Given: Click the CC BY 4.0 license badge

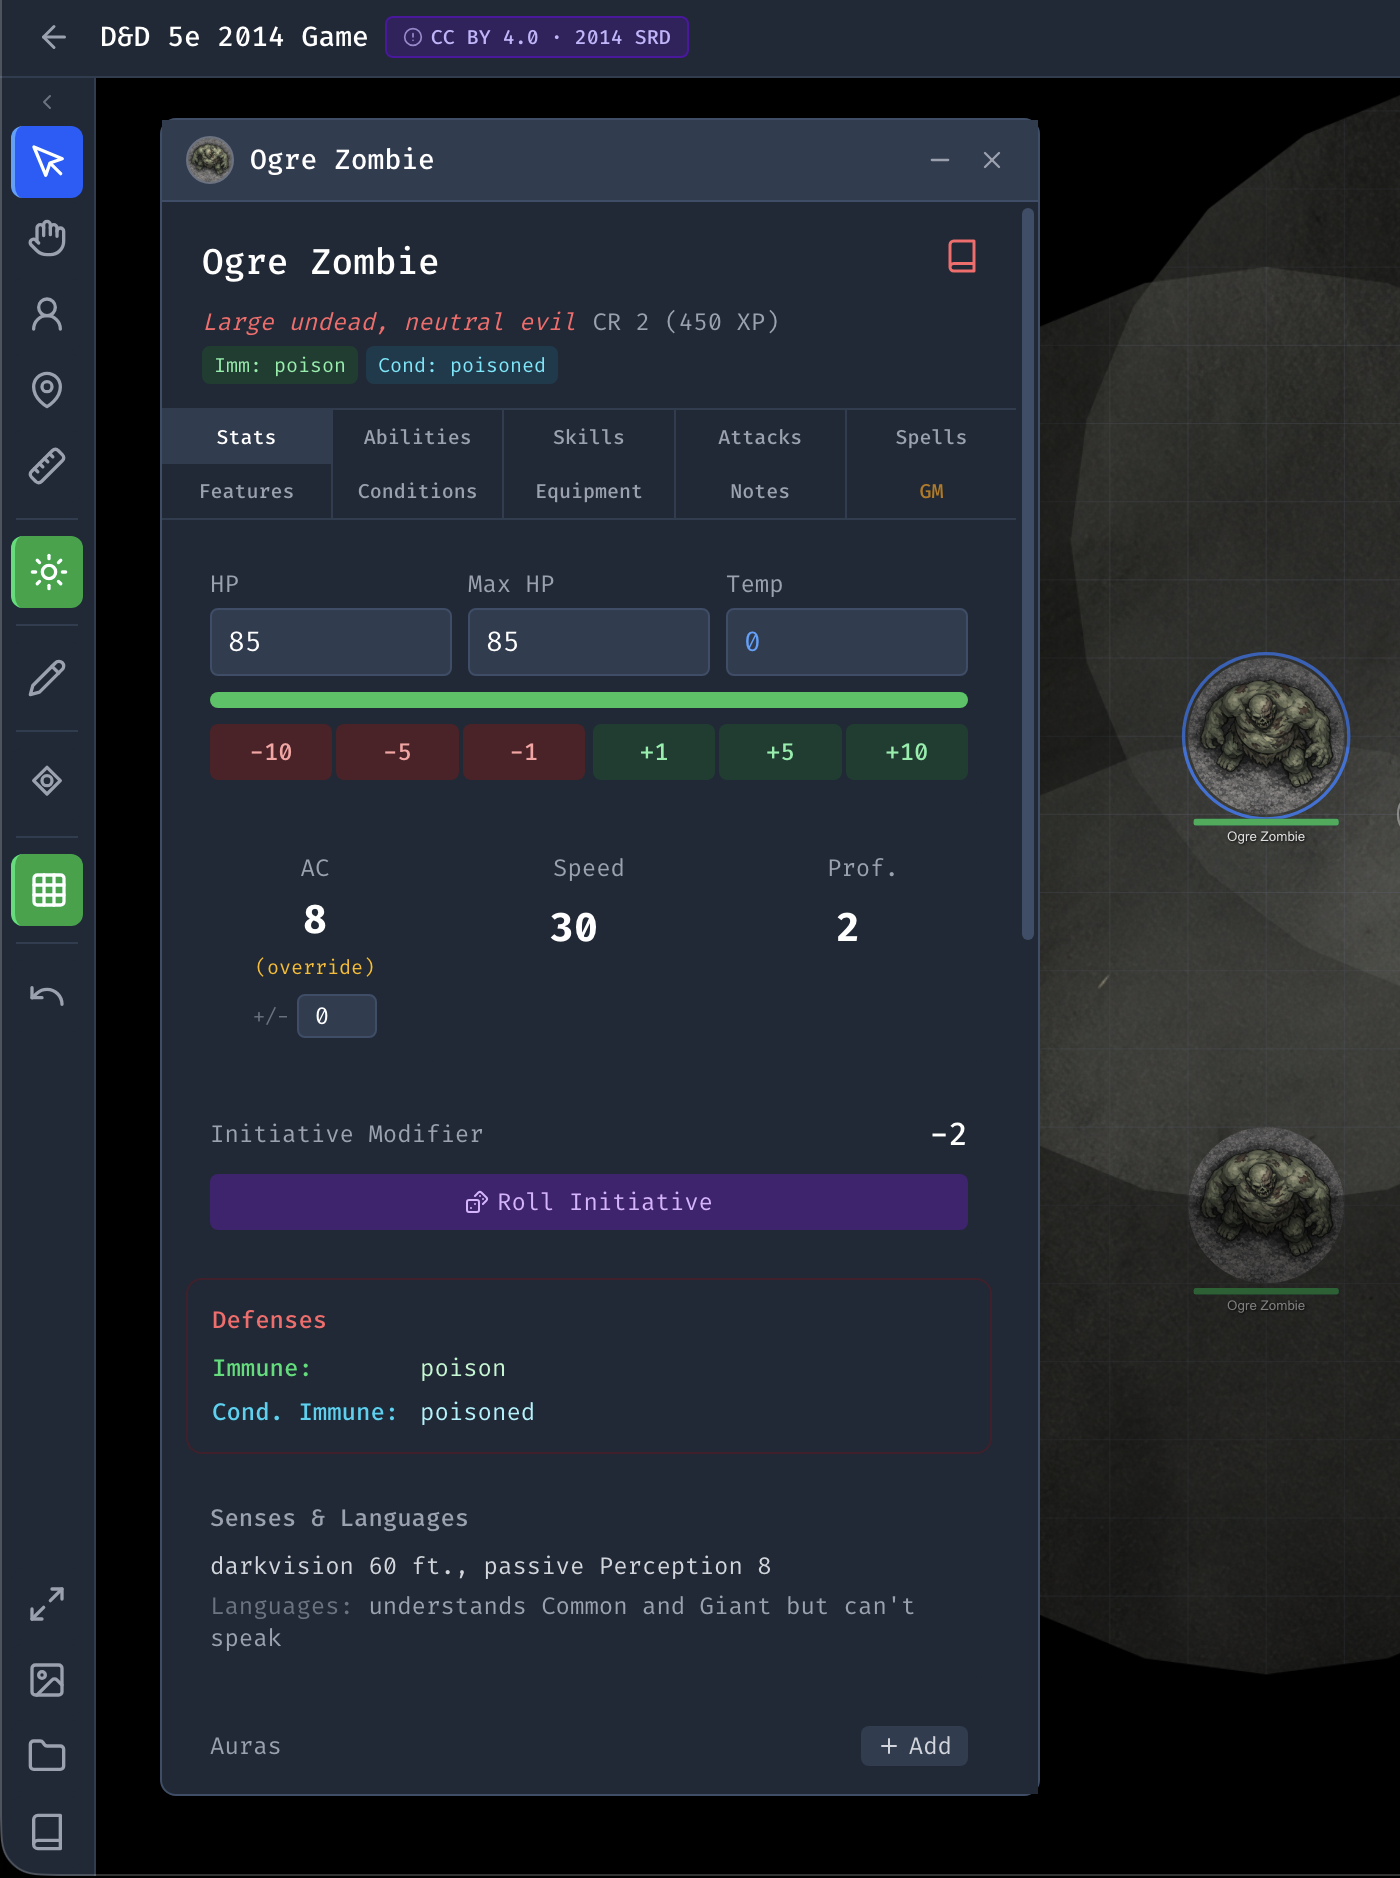Looking at the screenshot, I should 537,37.
